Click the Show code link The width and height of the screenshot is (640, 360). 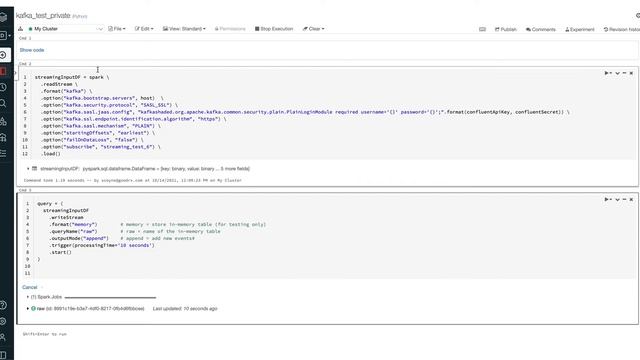[x=32, y=50]
